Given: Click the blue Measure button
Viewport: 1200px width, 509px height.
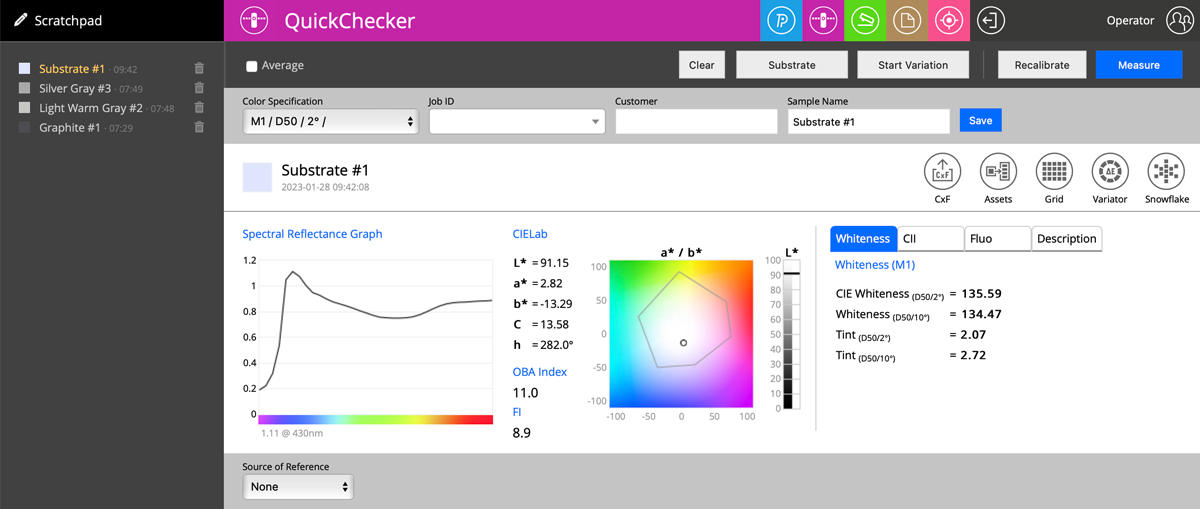Looking at the screenshot, I should click(1139, 65).
